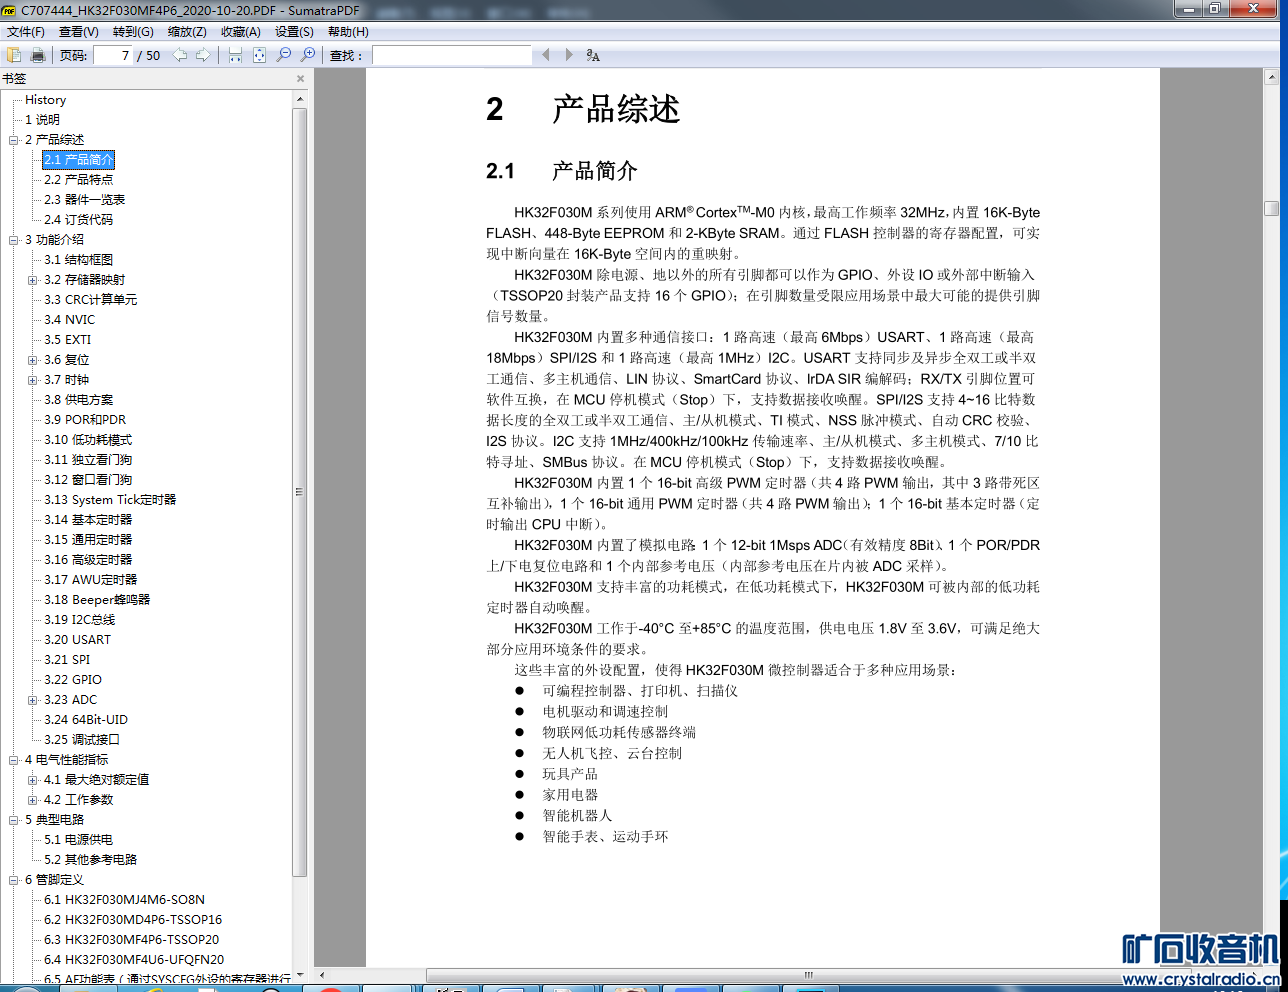The image size is (1288, 992).
Task: Open the 缩放(Z) menu
Action: tap(187, 32)
